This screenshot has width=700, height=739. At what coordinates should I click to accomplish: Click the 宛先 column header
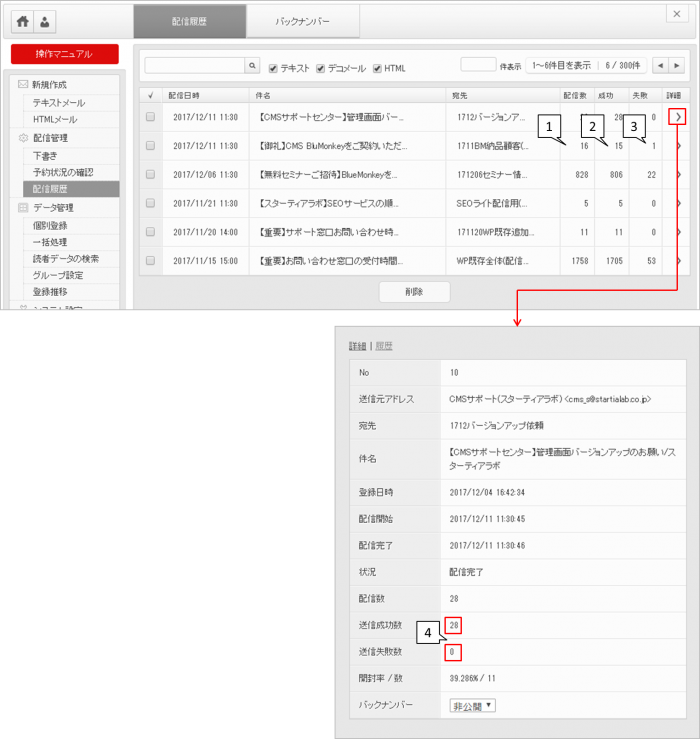coord(460,95)
